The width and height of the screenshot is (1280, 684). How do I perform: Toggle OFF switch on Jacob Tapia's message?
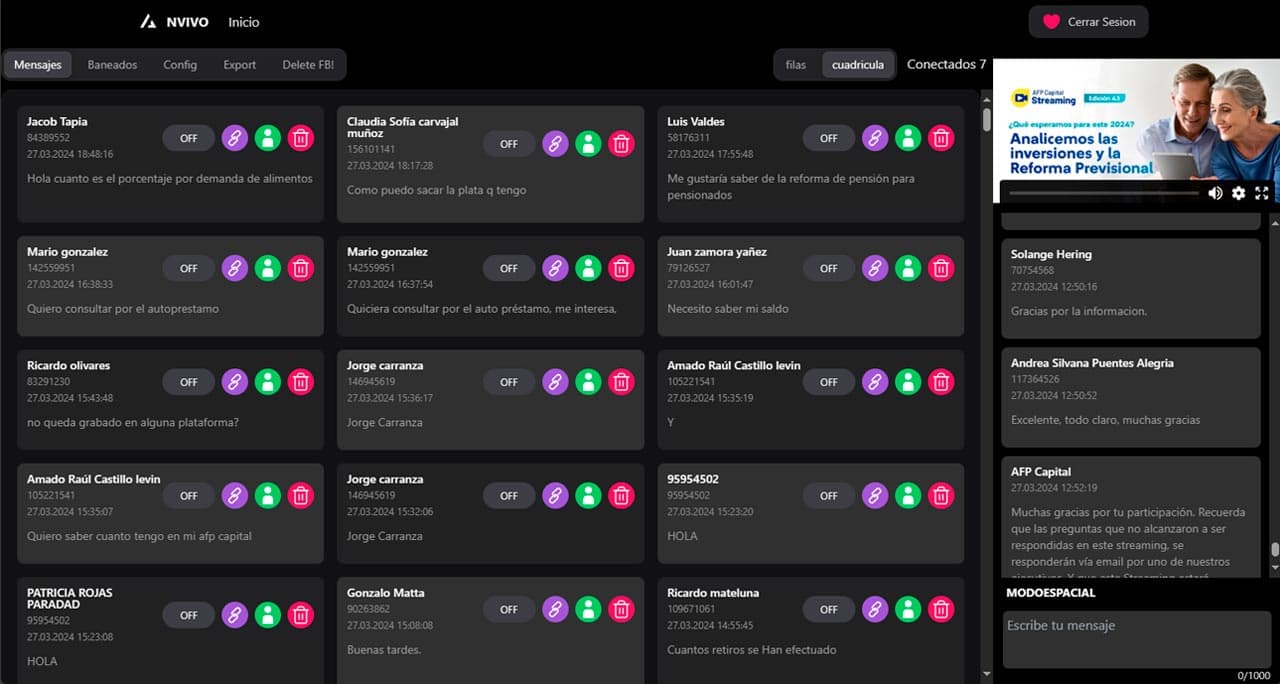[x=189, y=138]
